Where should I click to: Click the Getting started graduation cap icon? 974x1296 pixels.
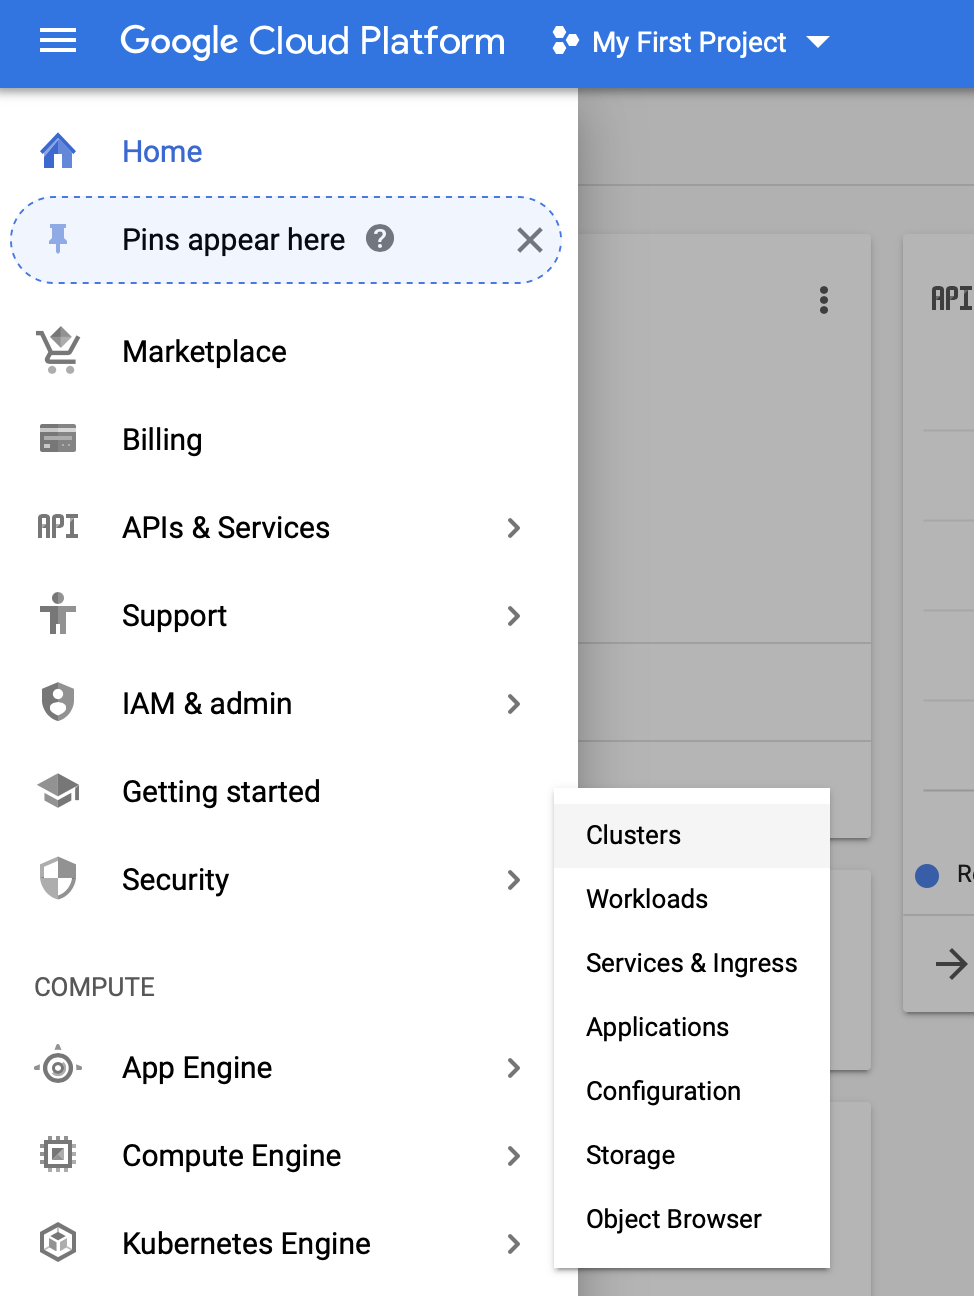point(58,790)
